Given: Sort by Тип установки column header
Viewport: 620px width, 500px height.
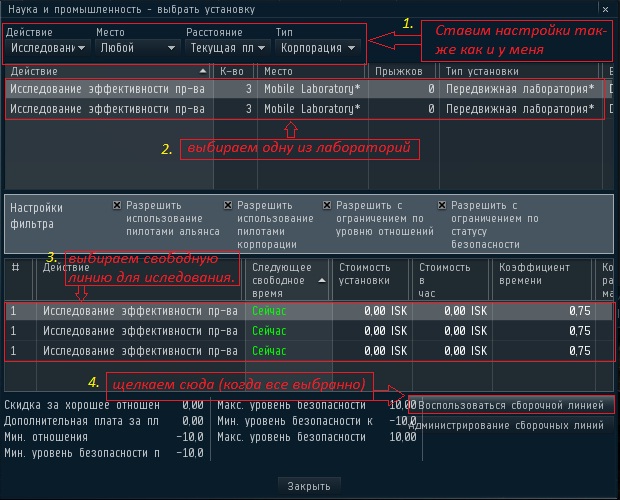Looking at the screenshot, I should (x=520, y=72).
